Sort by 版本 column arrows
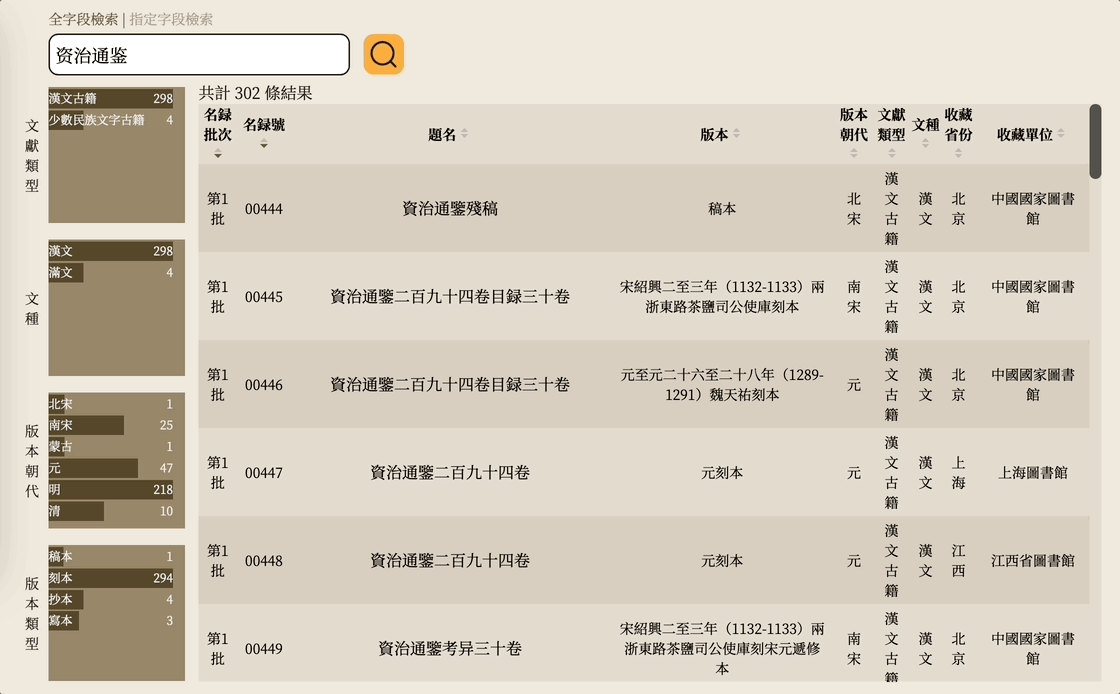The height and width of the screenshot is (694, 1120). (736, 134)
